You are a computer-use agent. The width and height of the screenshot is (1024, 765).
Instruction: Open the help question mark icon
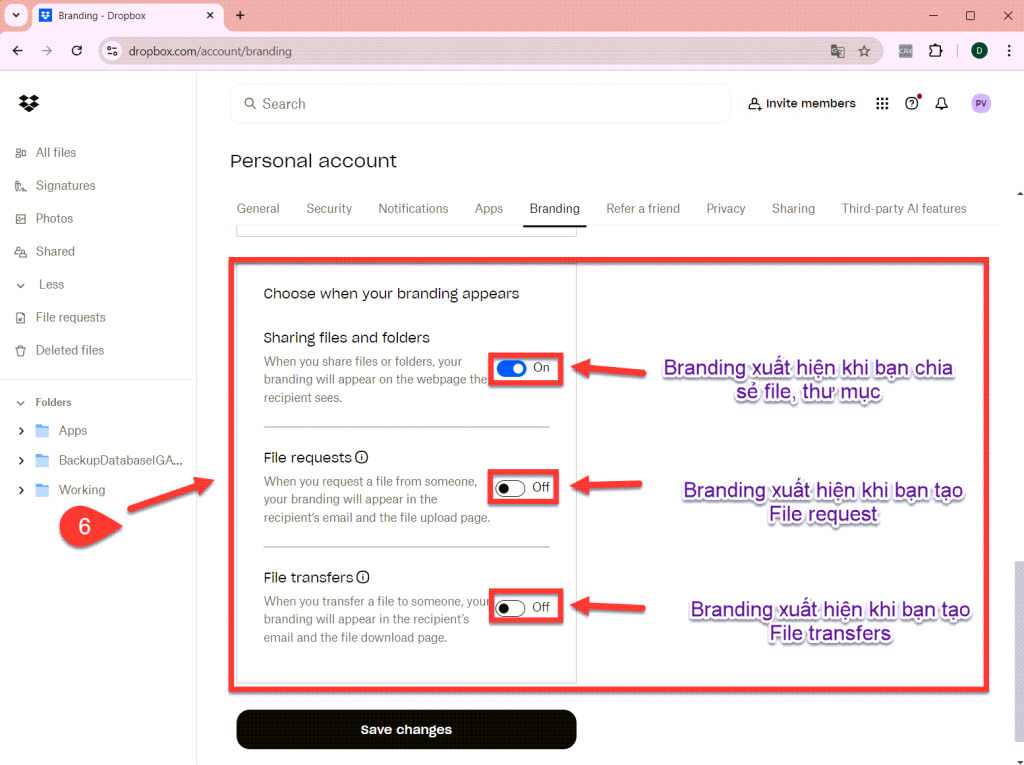[912, 103]
